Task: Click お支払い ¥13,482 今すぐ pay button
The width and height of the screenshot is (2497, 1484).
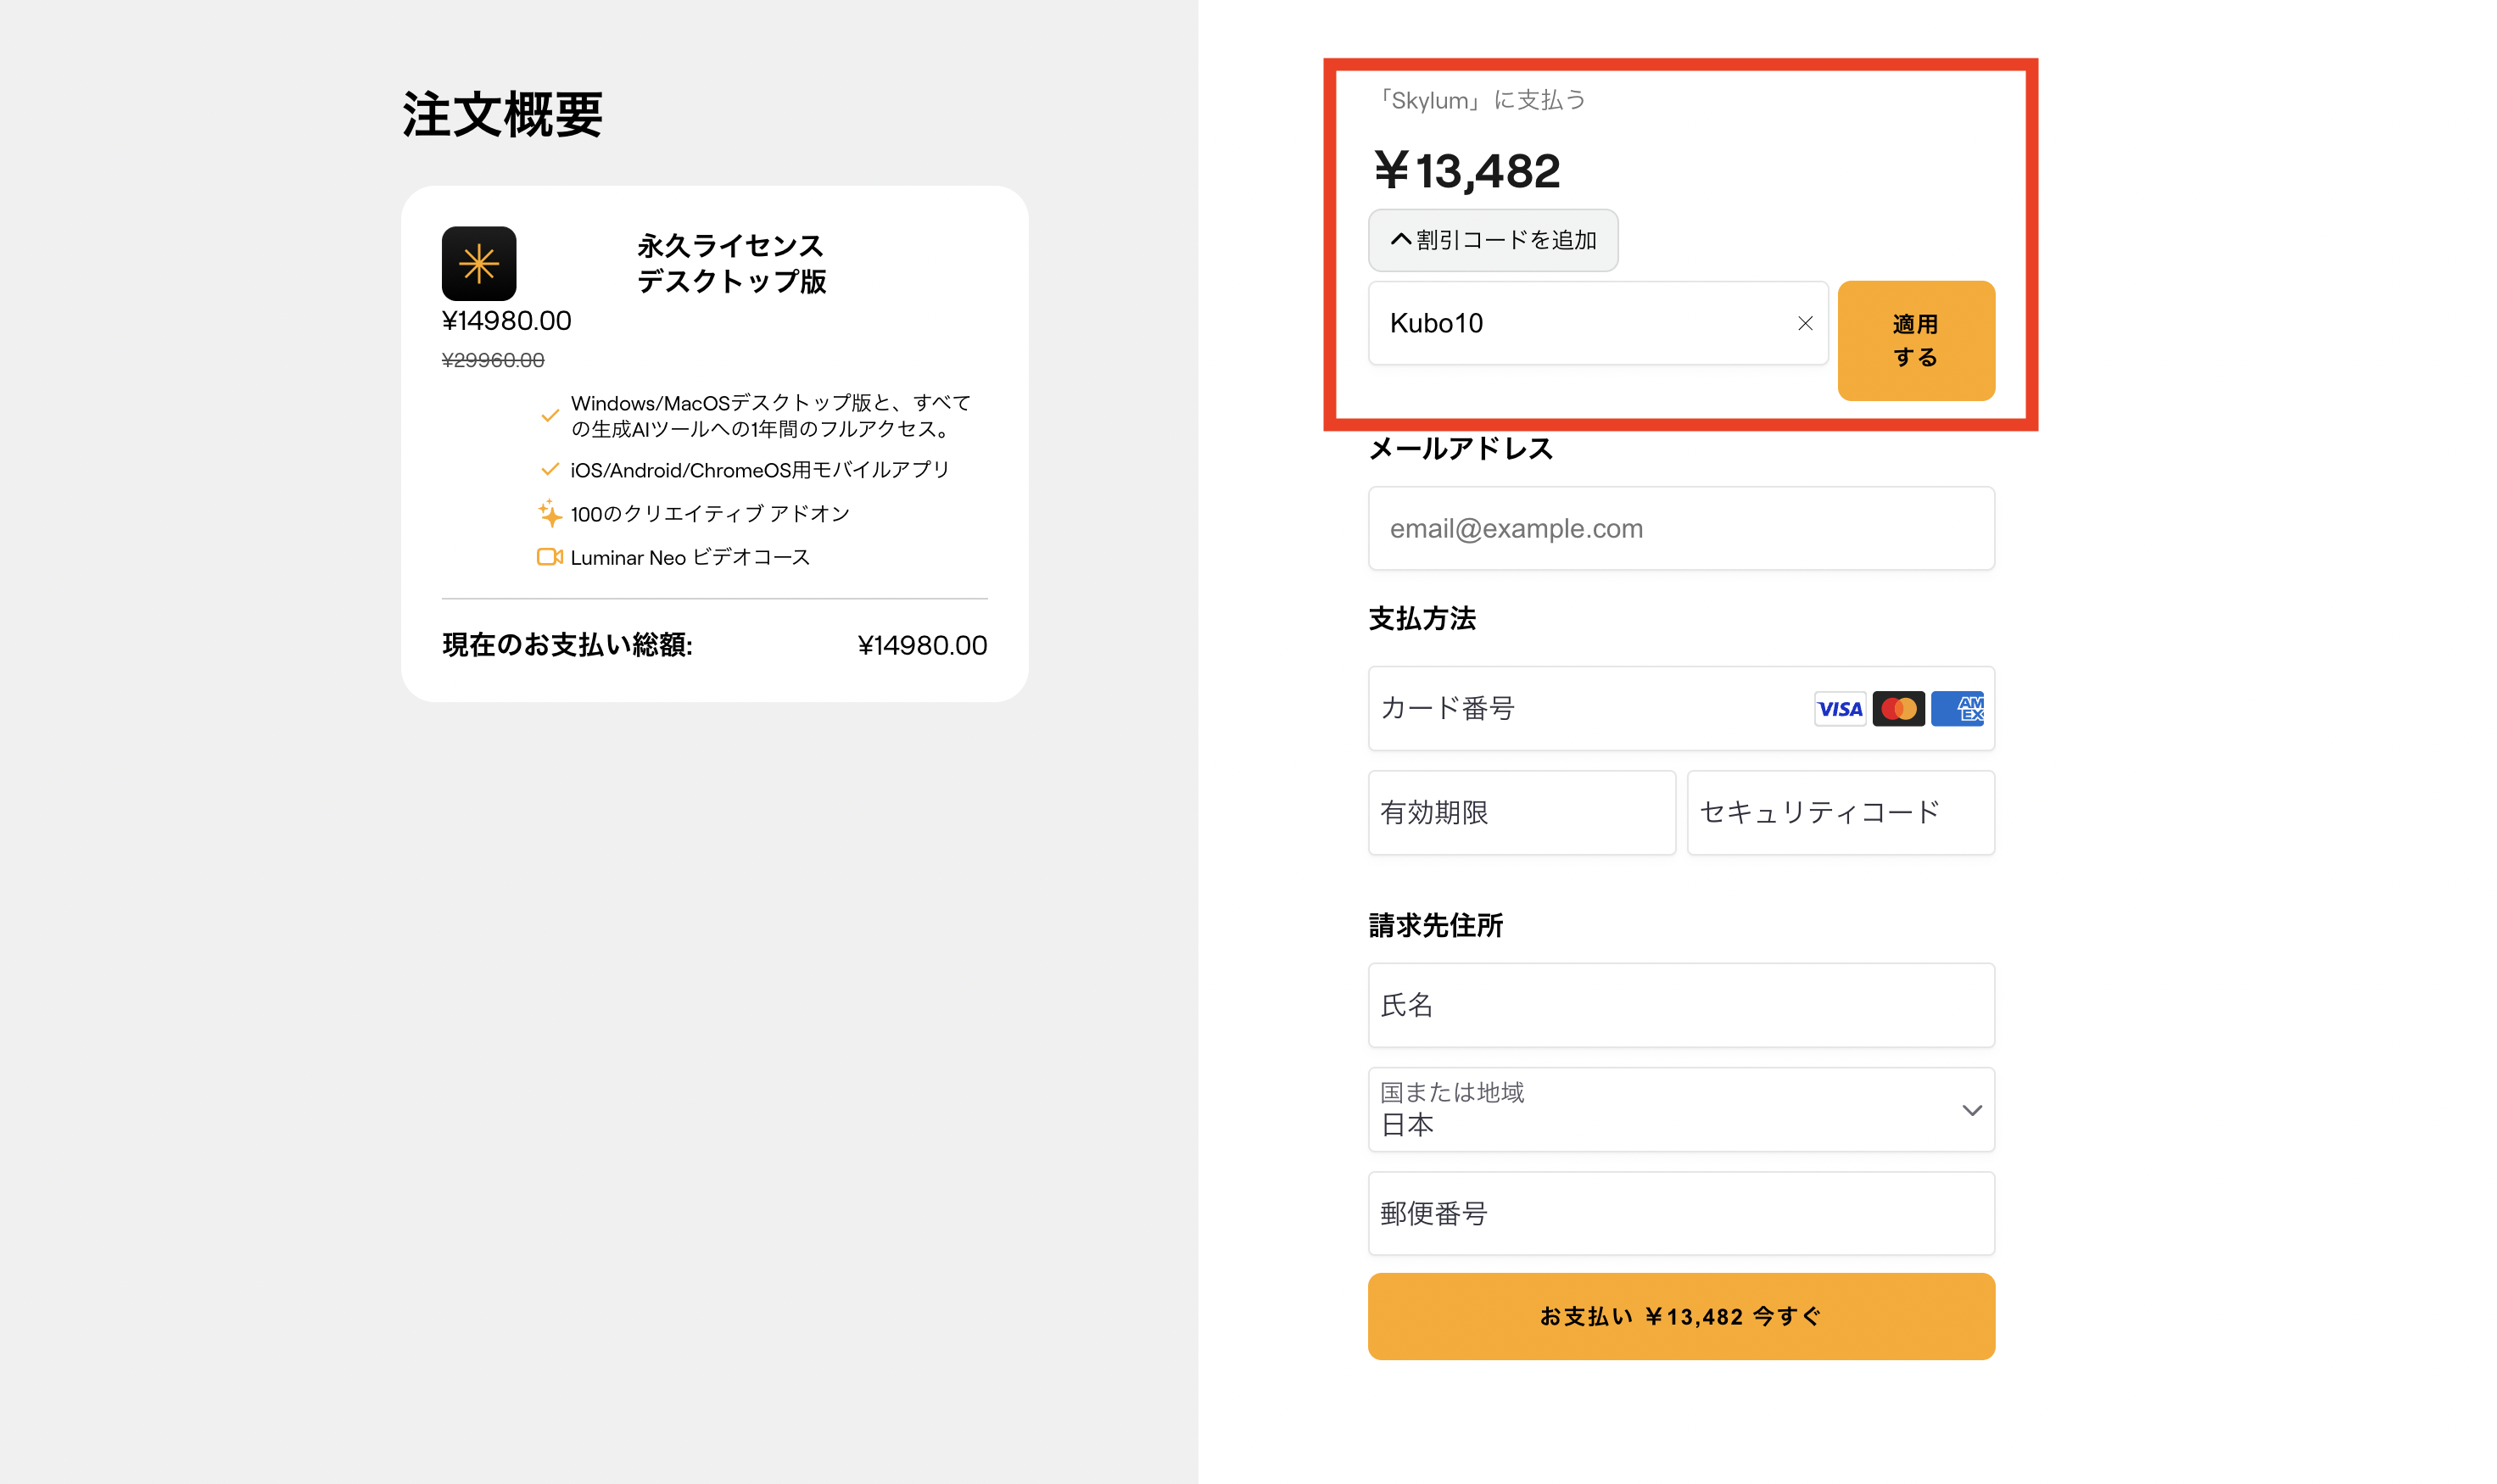Action: (x=1680, y=1315)
